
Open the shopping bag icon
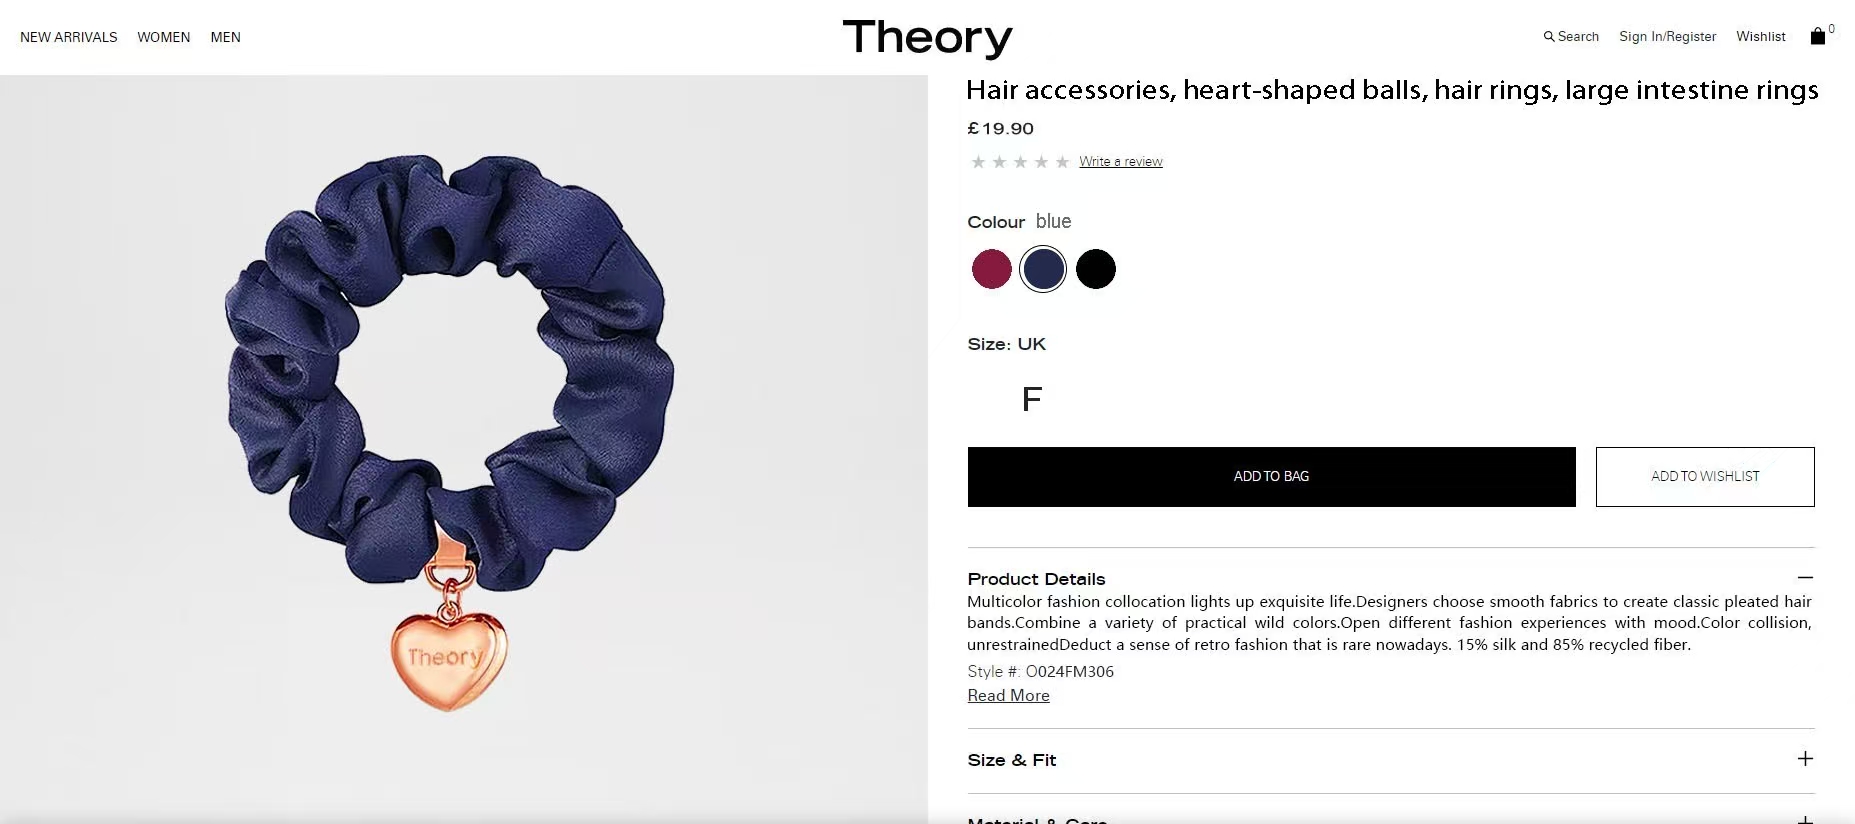coord(1818,36)
